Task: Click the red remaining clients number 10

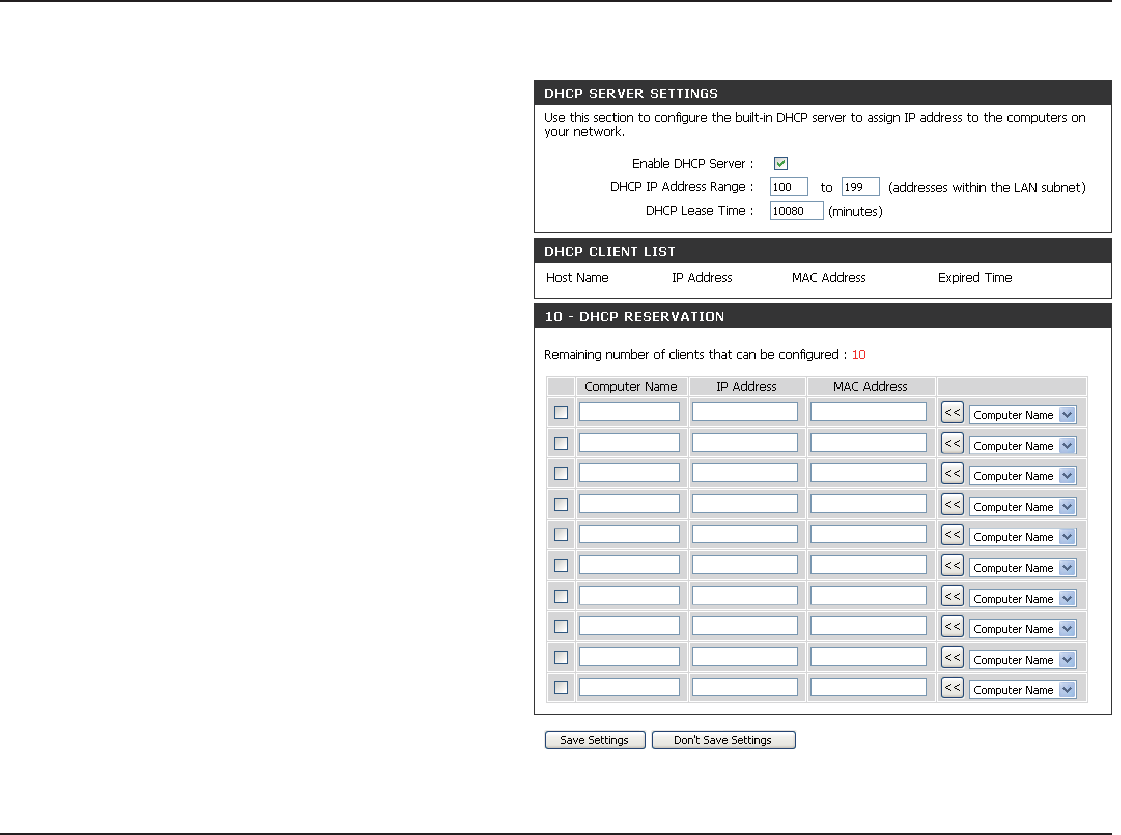Action: pyautogui.click(x=859, y=355)
